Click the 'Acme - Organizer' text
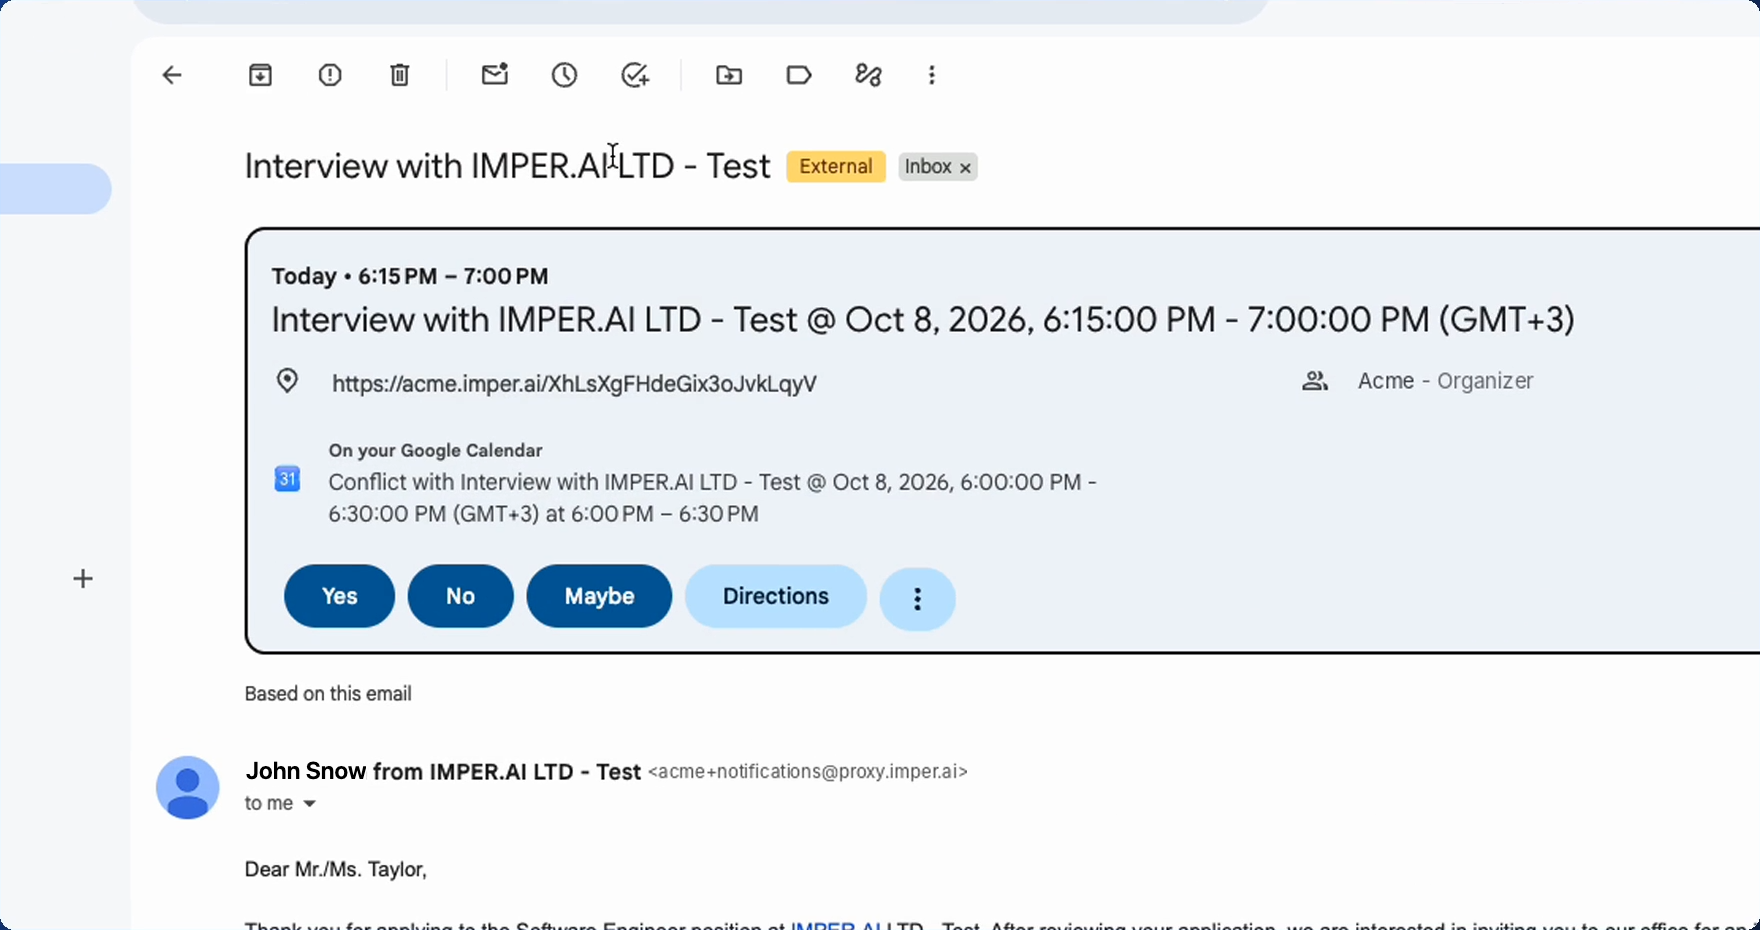 click(x=1446, y=381)
